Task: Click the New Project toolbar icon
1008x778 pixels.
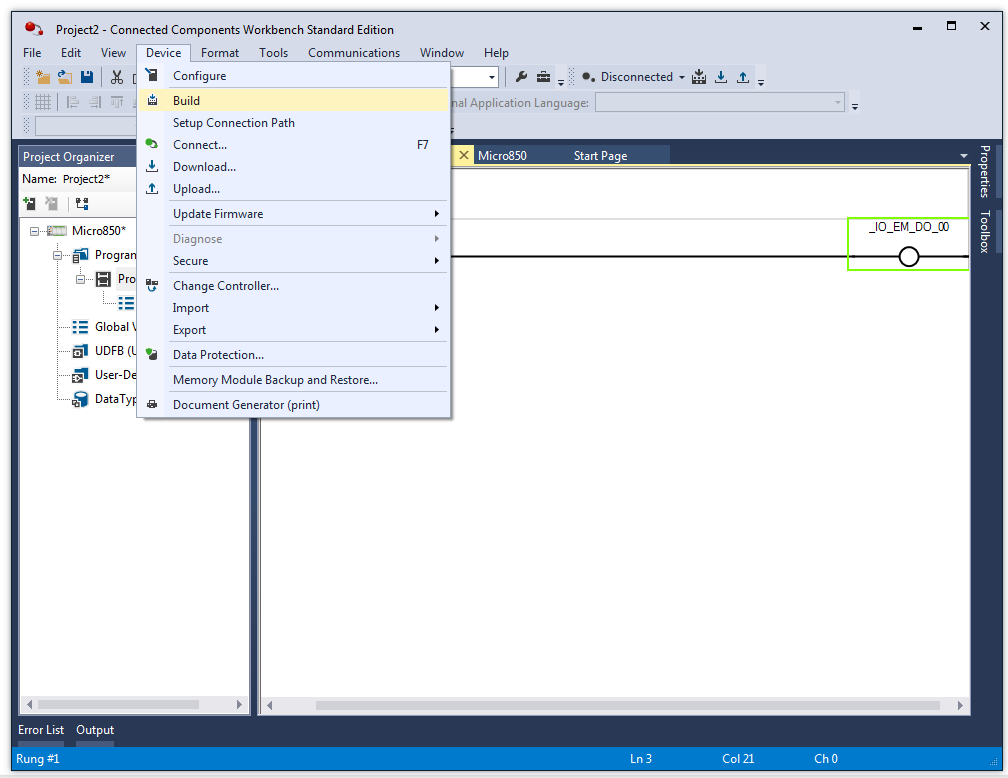Action: [x=43, y=77]
